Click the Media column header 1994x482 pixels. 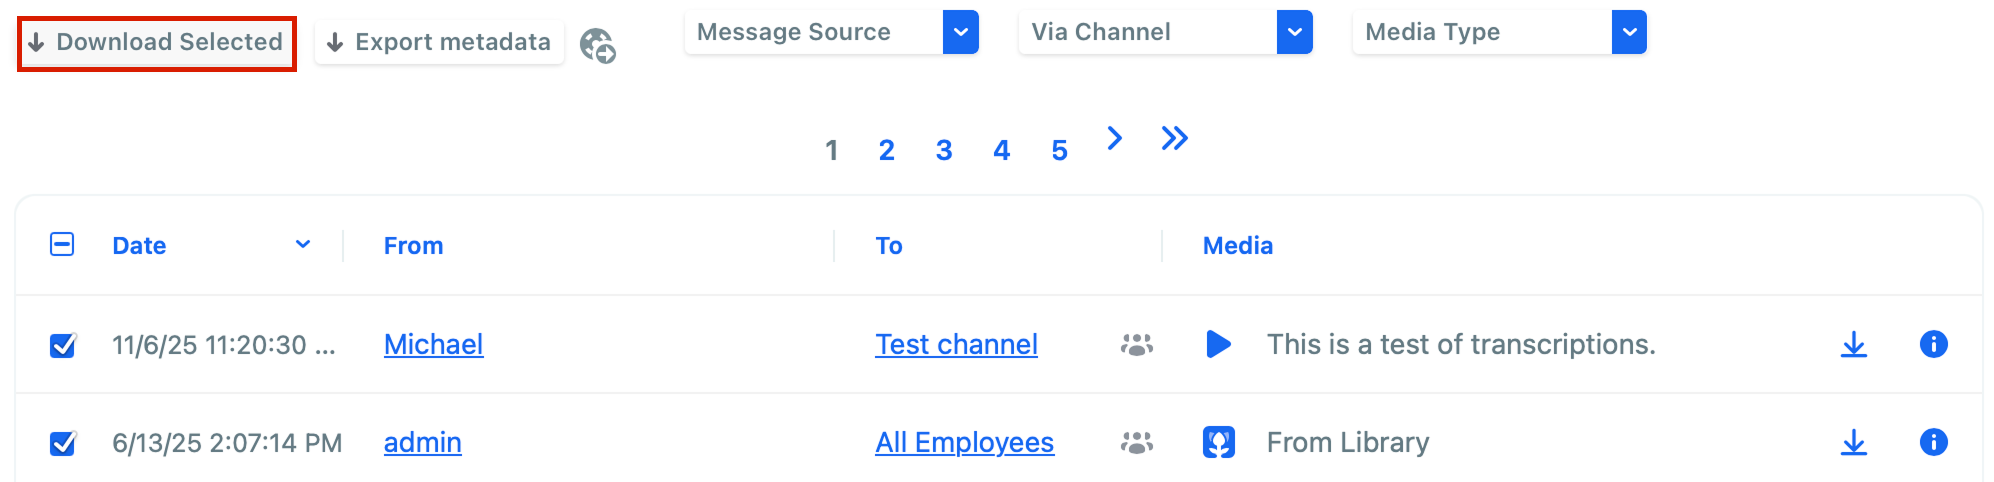[x=1238, y=246]
